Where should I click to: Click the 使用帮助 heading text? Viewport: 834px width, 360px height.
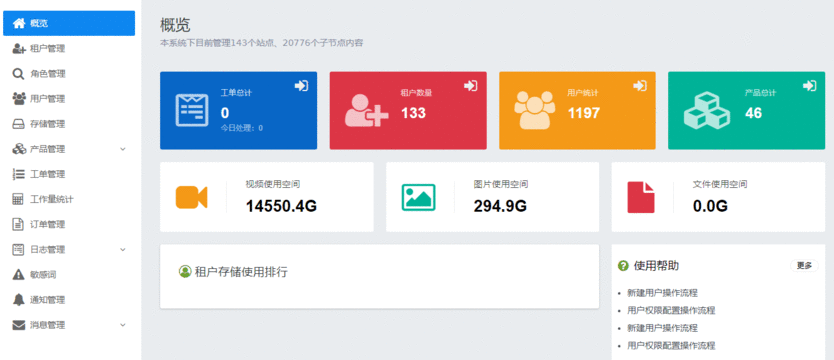656,266
